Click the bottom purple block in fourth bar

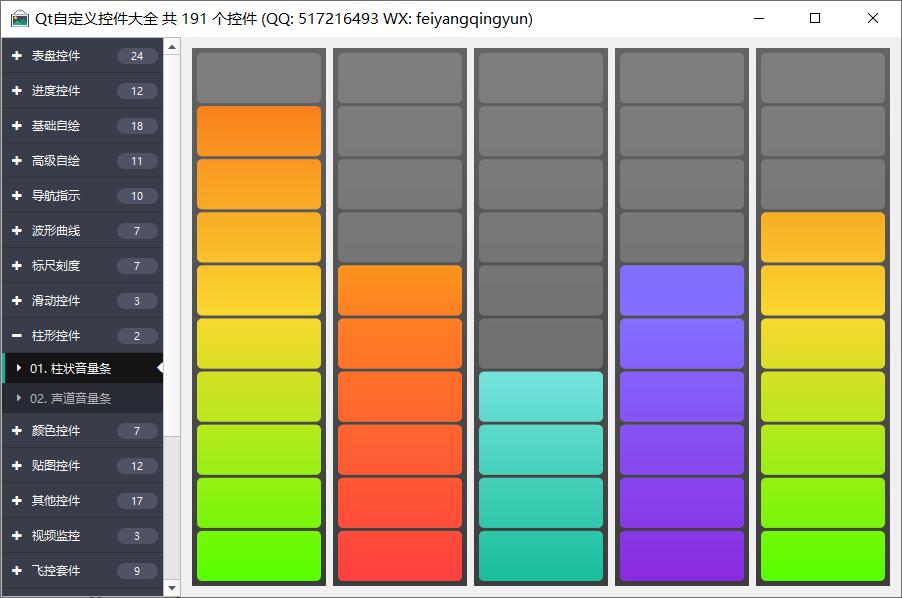pos(682,556)
